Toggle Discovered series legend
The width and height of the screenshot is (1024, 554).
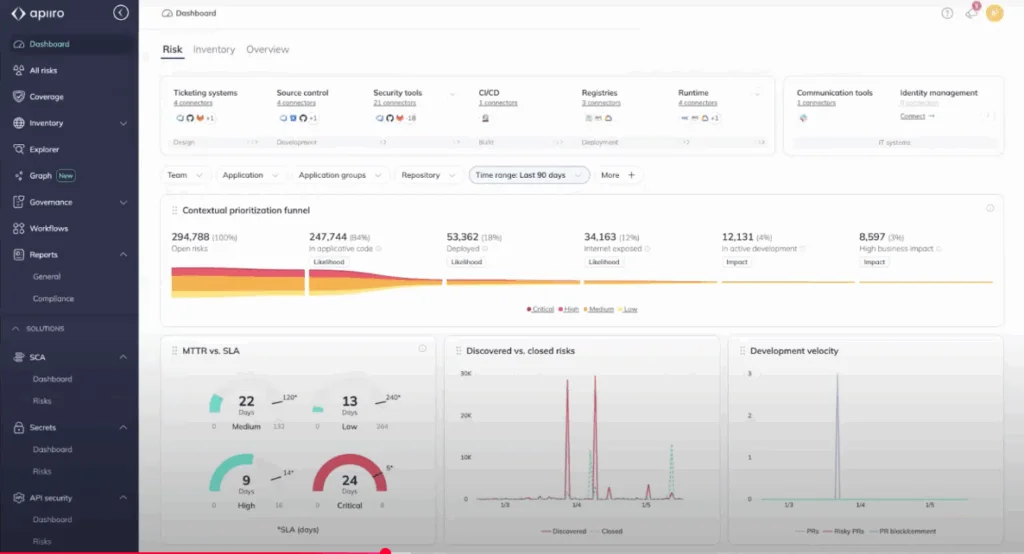[x=564, y=531]
